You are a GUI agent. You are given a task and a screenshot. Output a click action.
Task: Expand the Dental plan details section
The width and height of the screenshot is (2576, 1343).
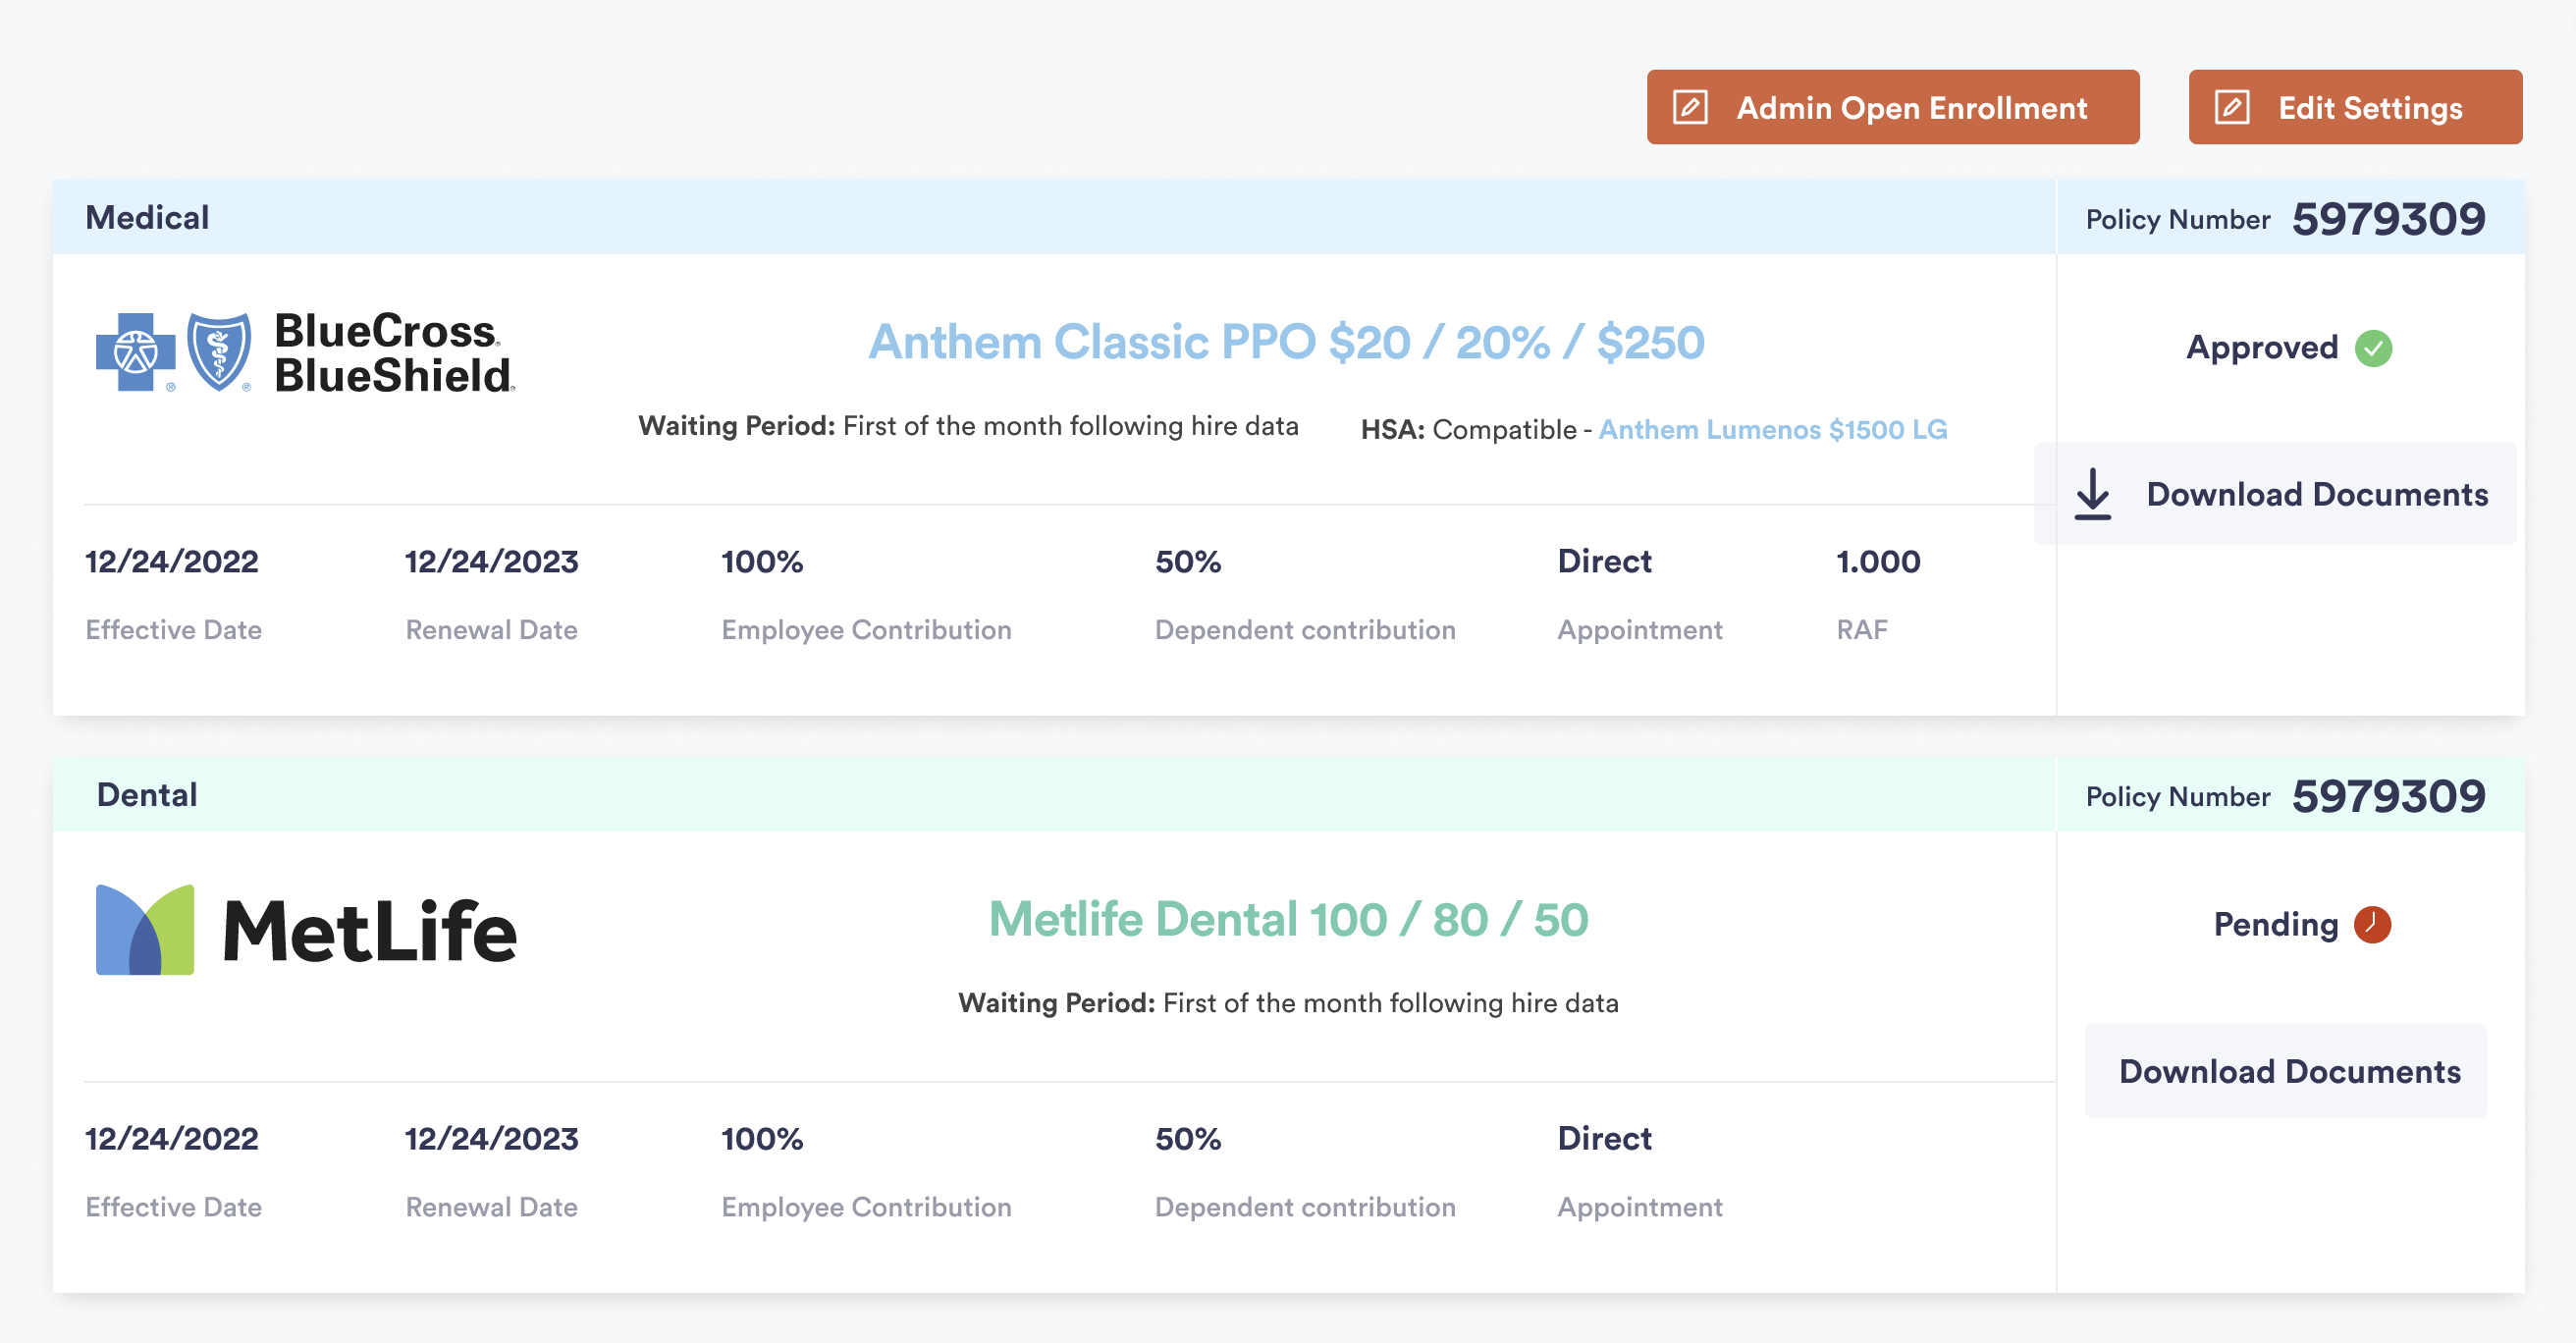pos(1286,918)
